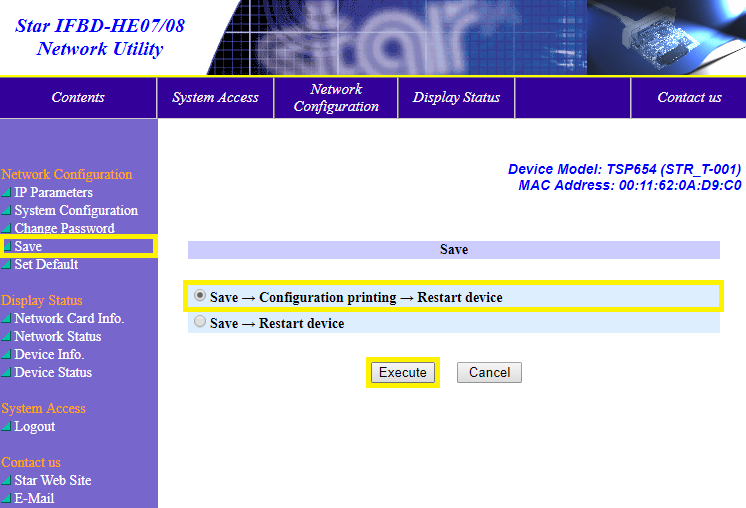Click the MAC Address 00:11:62:0A:D9:C0 text
Viewport: 746px width, 508px height.
coord(629,185)
